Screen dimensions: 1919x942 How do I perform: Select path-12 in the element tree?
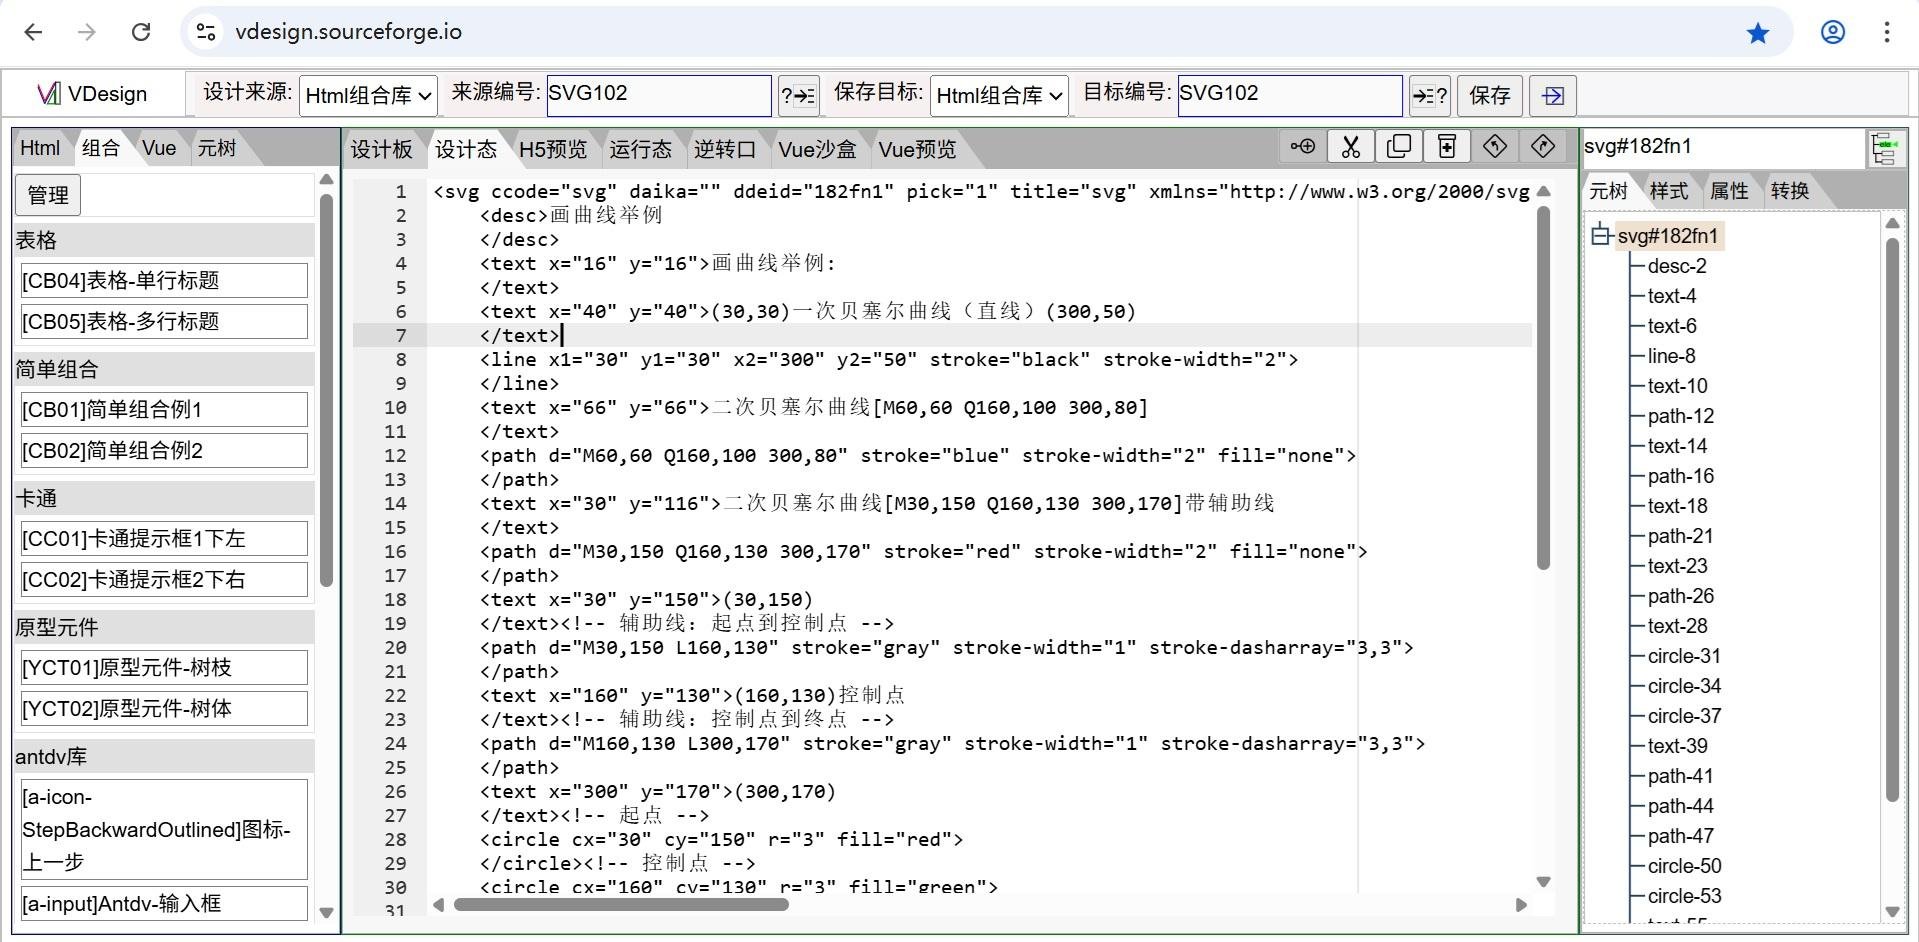point(1681,416)
